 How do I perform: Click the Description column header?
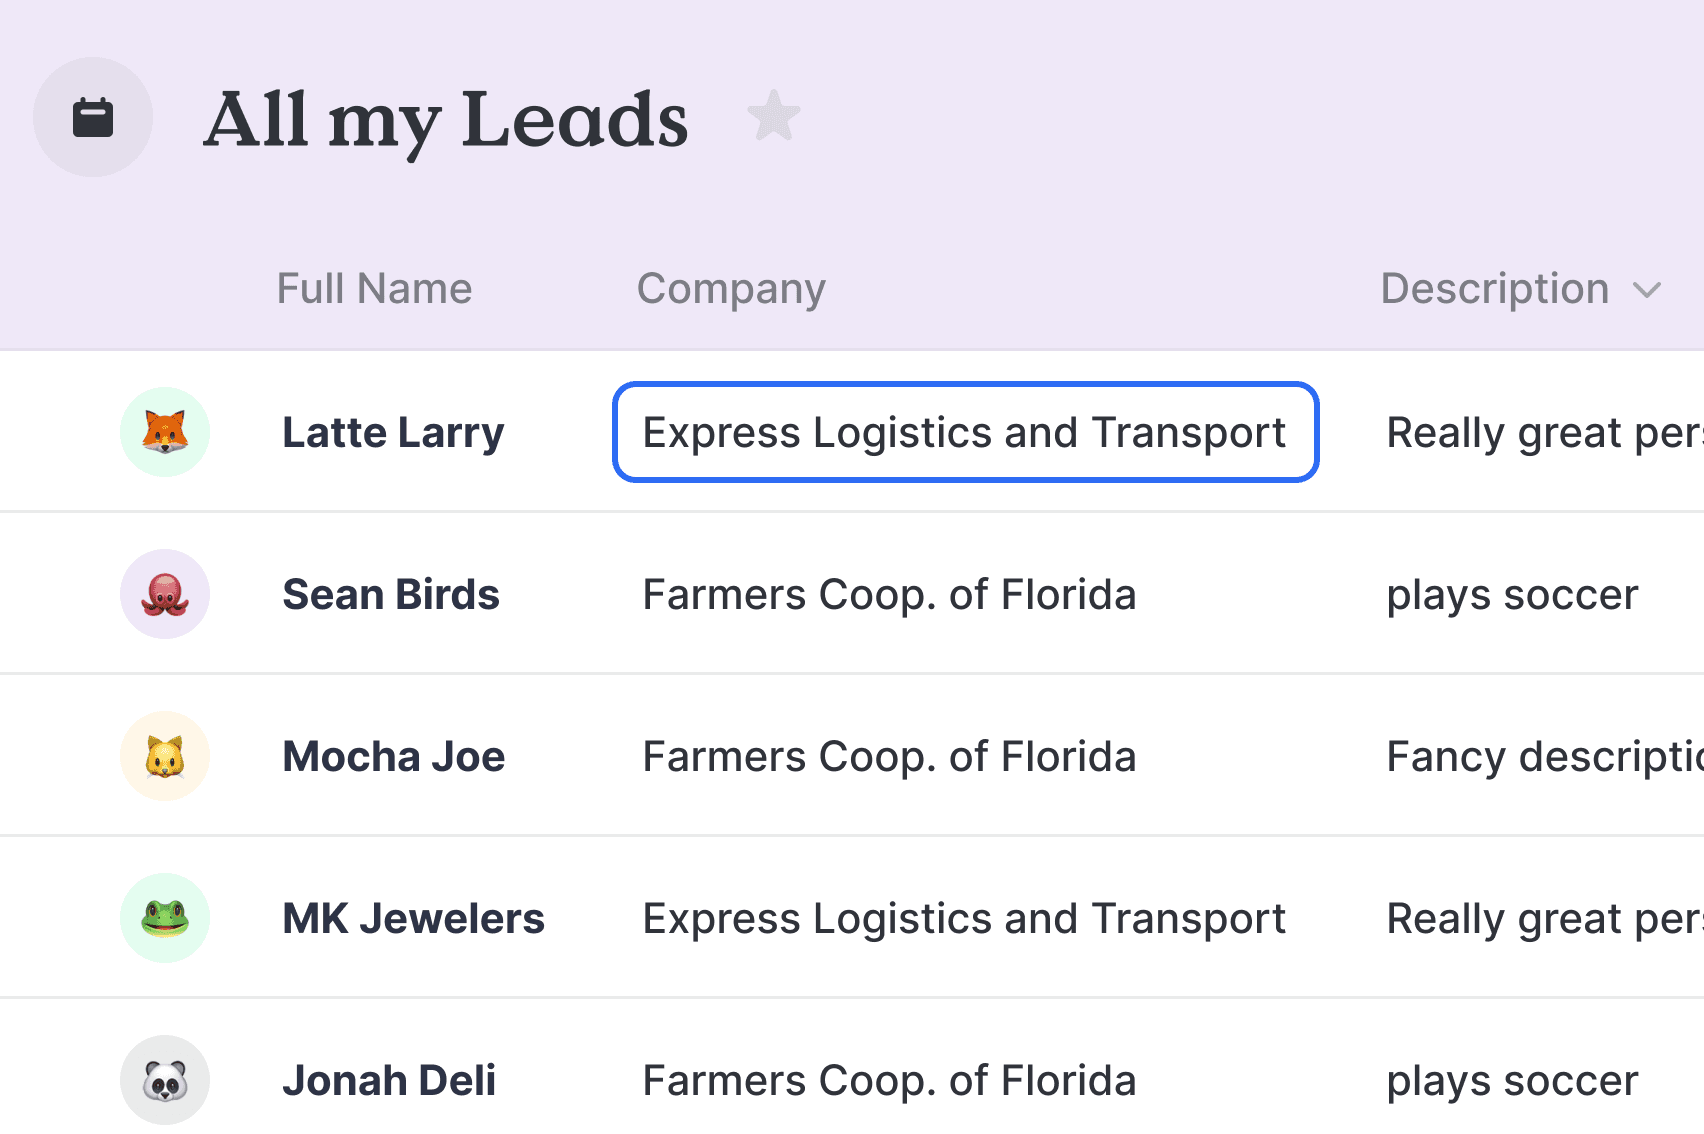click(x=1495, y=289)
